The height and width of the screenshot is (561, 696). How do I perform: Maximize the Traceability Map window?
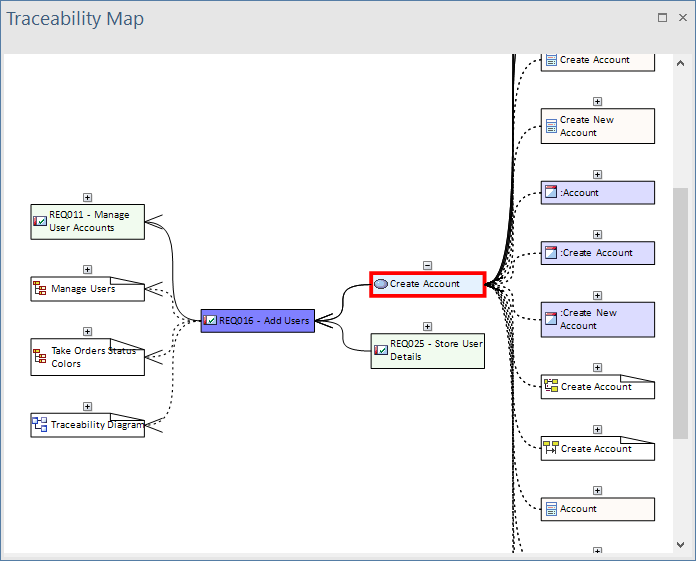click(x=662, y=17)
